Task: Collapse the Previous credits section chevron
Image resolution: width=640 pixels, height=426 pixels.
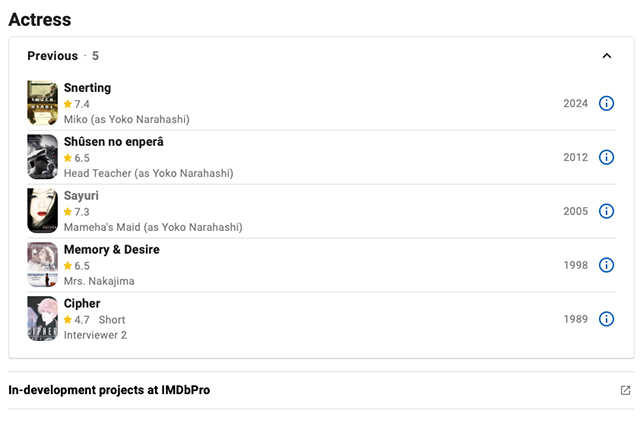Action: tap(607, 56)
